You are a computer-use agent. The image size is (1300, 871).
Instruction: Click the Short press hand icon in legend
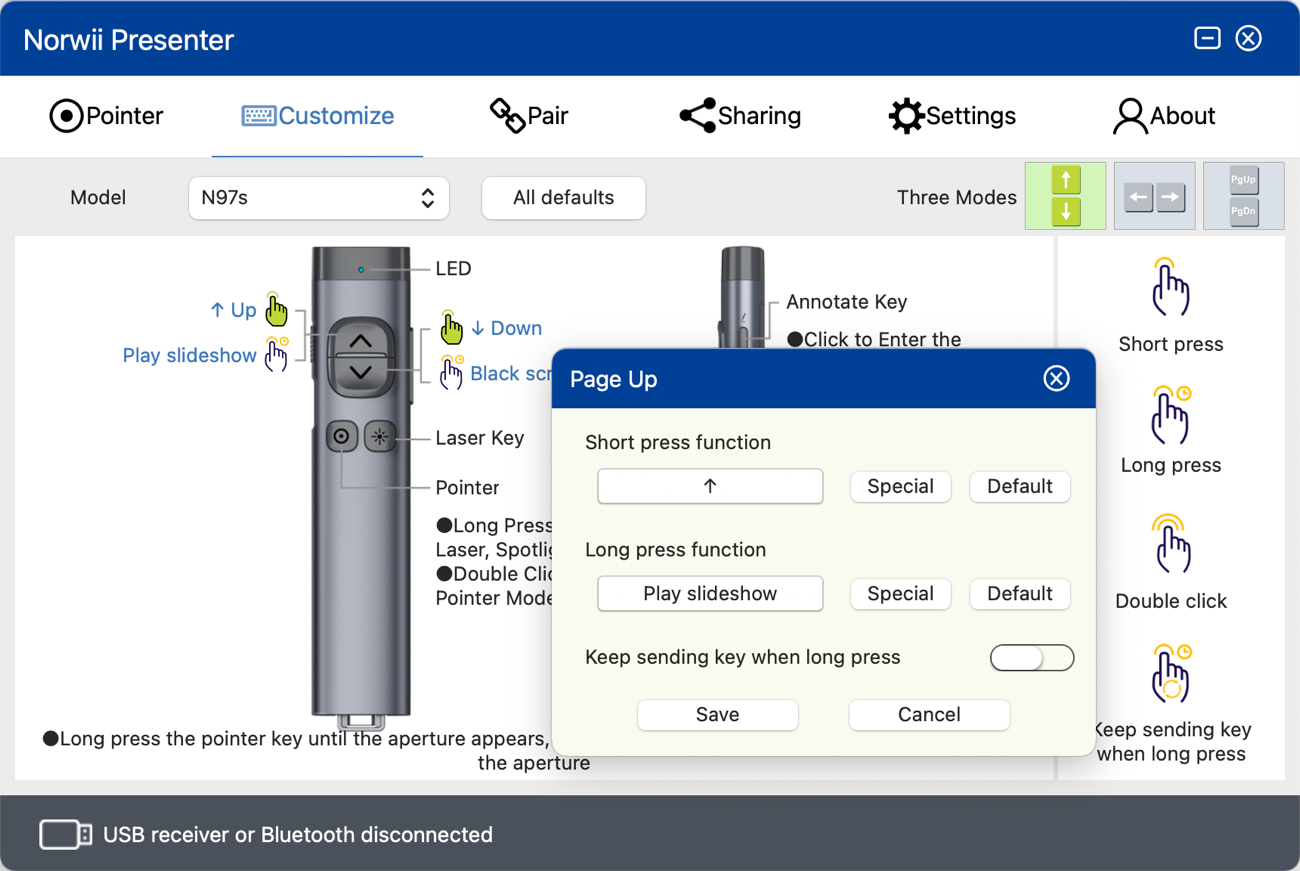[1169, 287]
